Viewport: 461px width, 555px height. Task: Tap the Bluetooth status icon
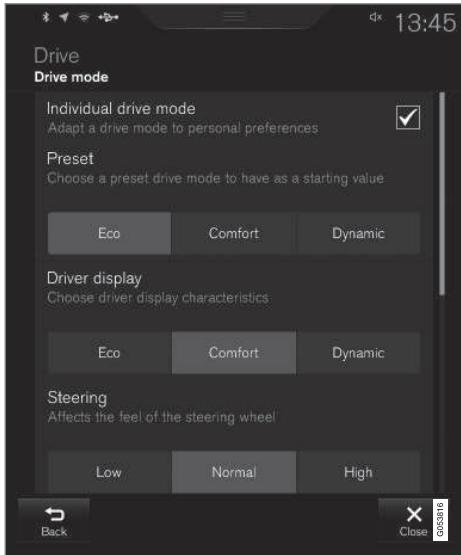point(45,17)
